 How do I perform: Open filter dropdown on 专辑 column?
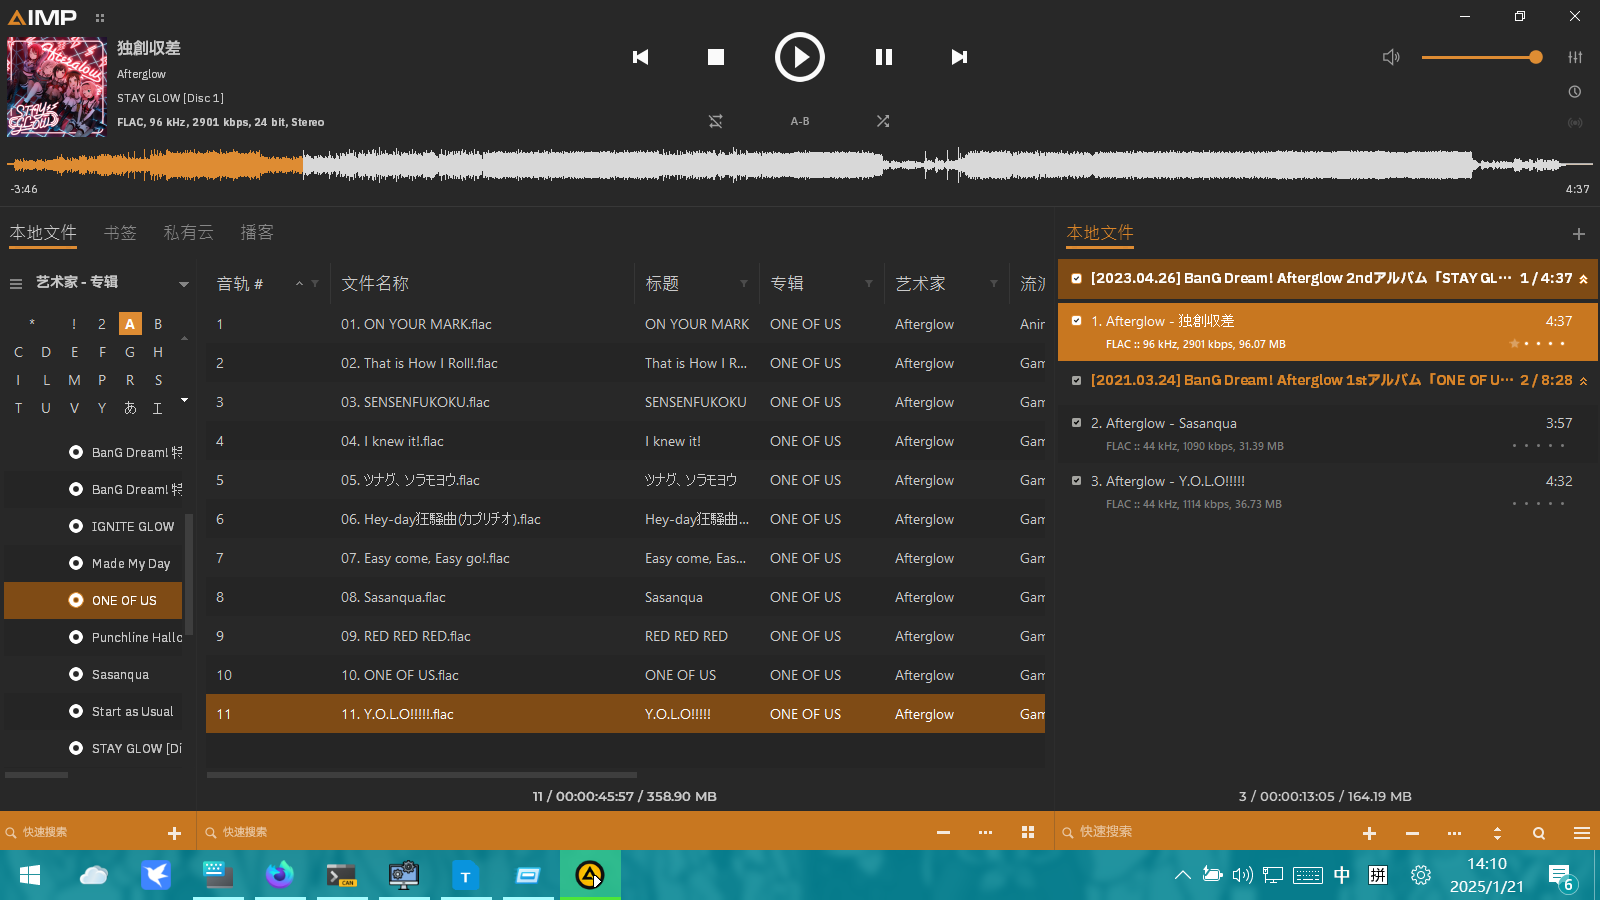click(x=869, y=284)
